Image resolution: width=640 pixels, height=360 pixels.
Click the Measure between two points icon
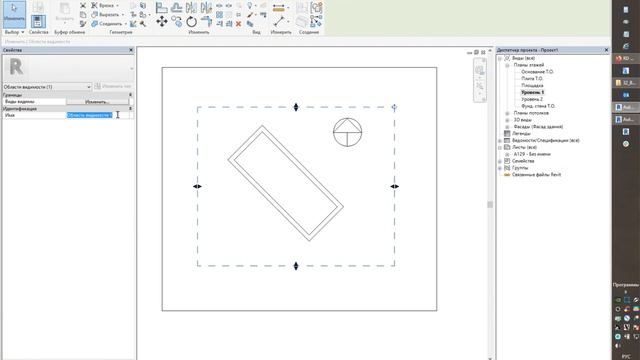coord(279,21)
